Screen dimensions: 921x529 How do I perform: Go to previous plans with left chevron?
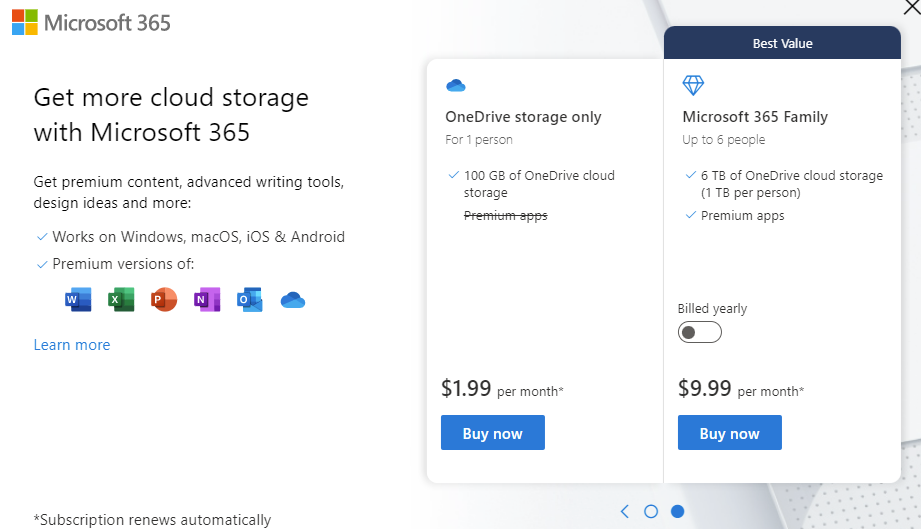point(624,511)
